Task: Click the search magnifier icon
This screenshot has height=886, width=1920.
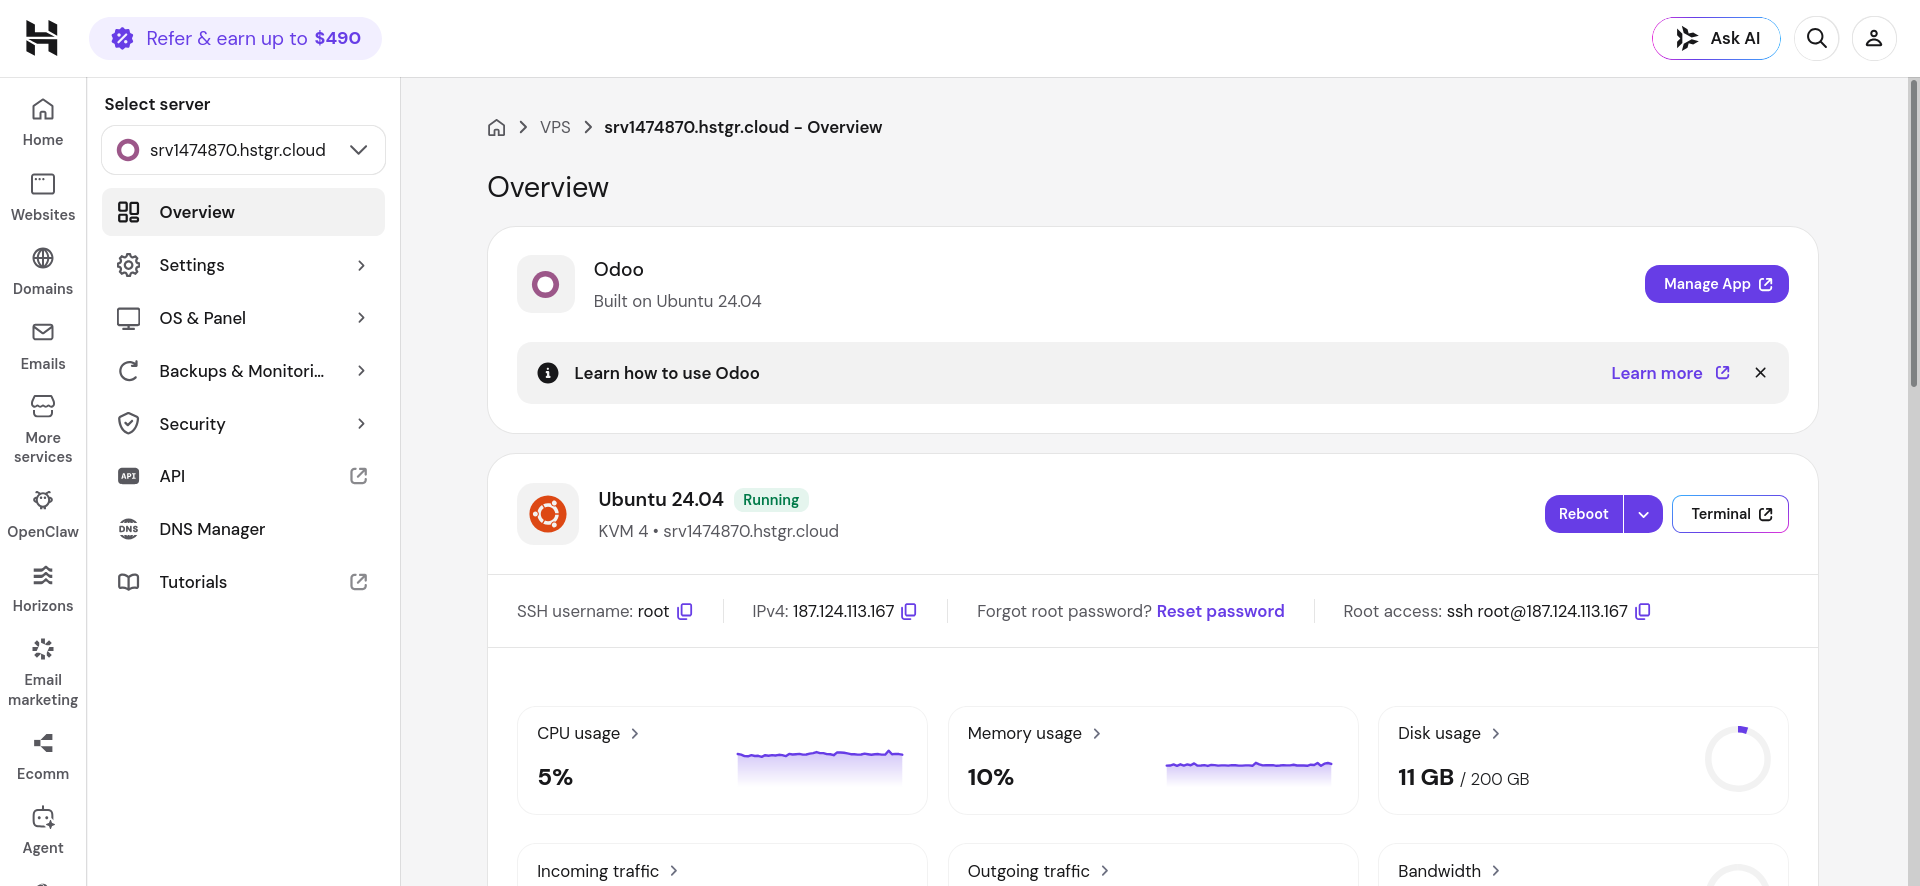Action: [x=1817, y=38]
